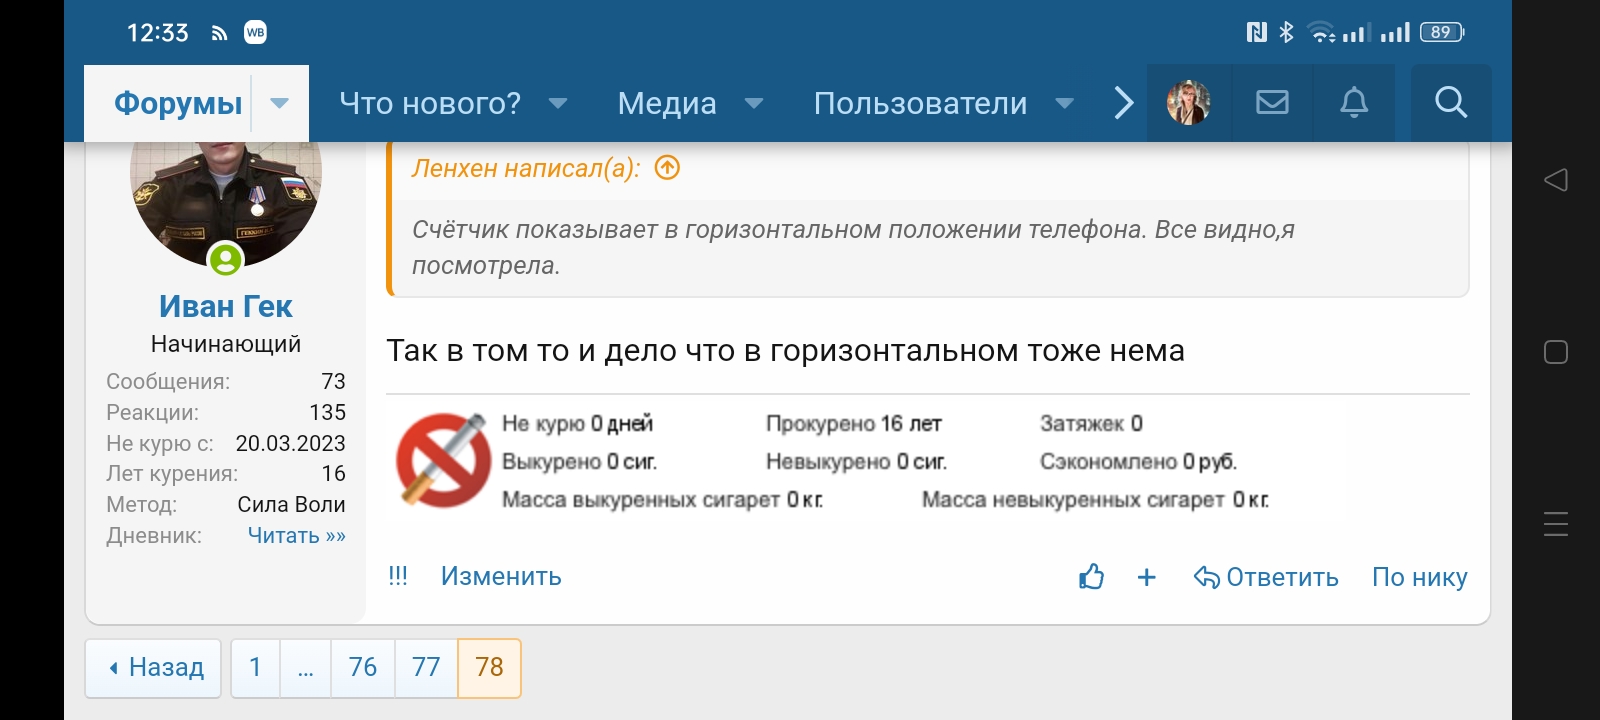
Task: Go to page 77
Action: click(x=426, y=667)
